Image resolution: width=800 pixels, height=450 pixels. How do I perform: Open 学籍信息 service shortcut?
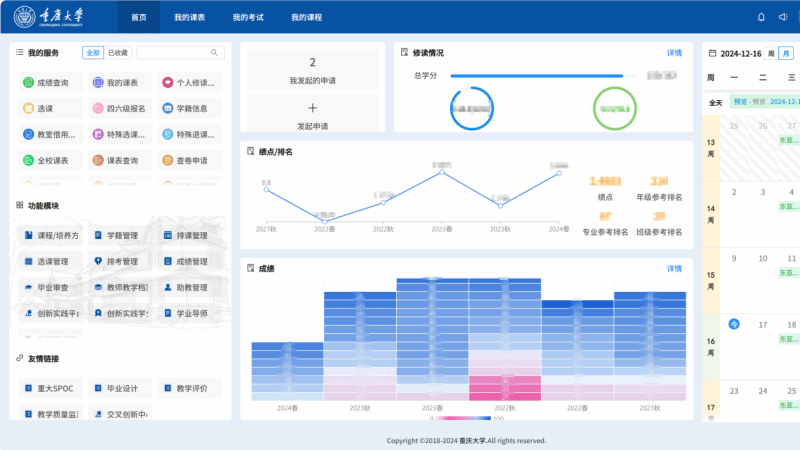(x=168, y=108)
